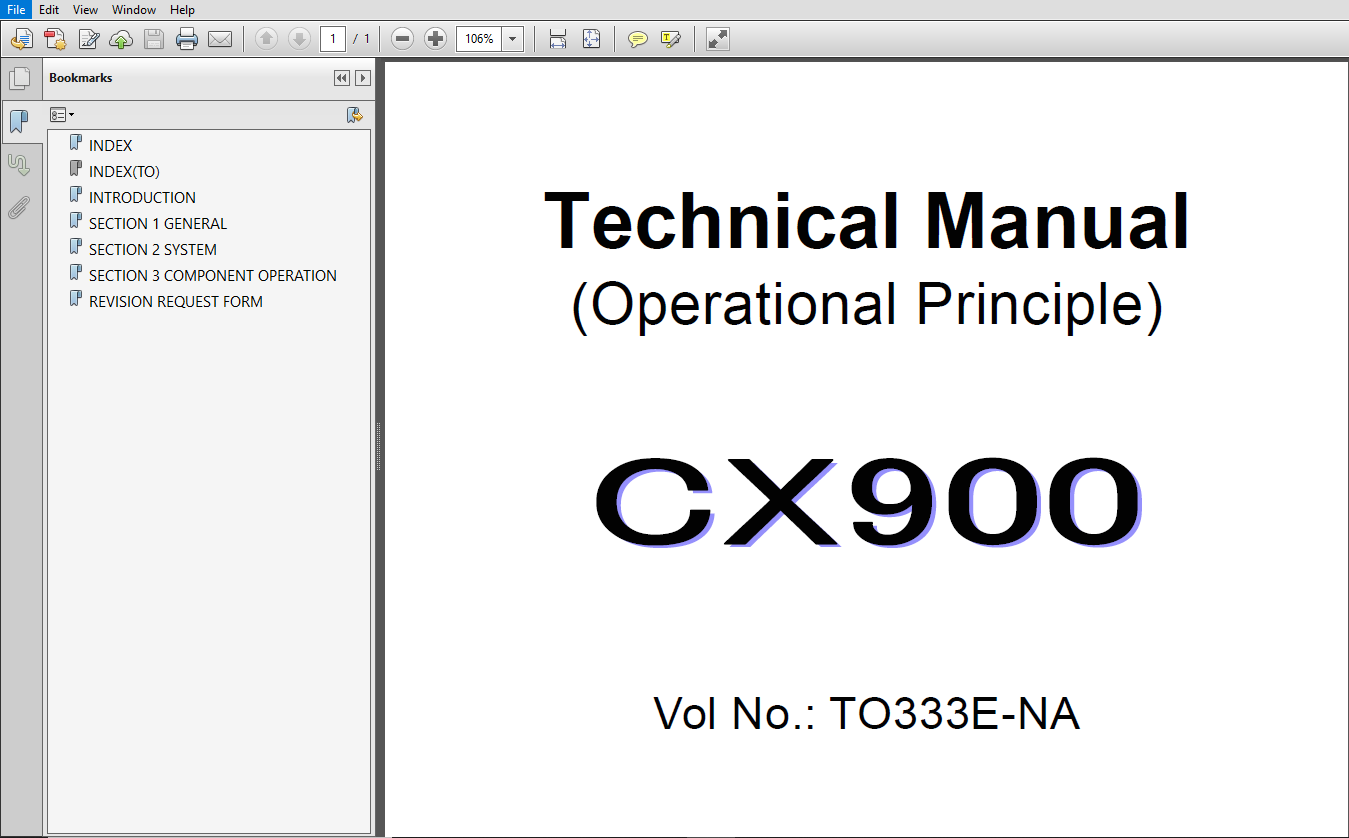
Task: Open the View menu
Action: pos(86,9)
